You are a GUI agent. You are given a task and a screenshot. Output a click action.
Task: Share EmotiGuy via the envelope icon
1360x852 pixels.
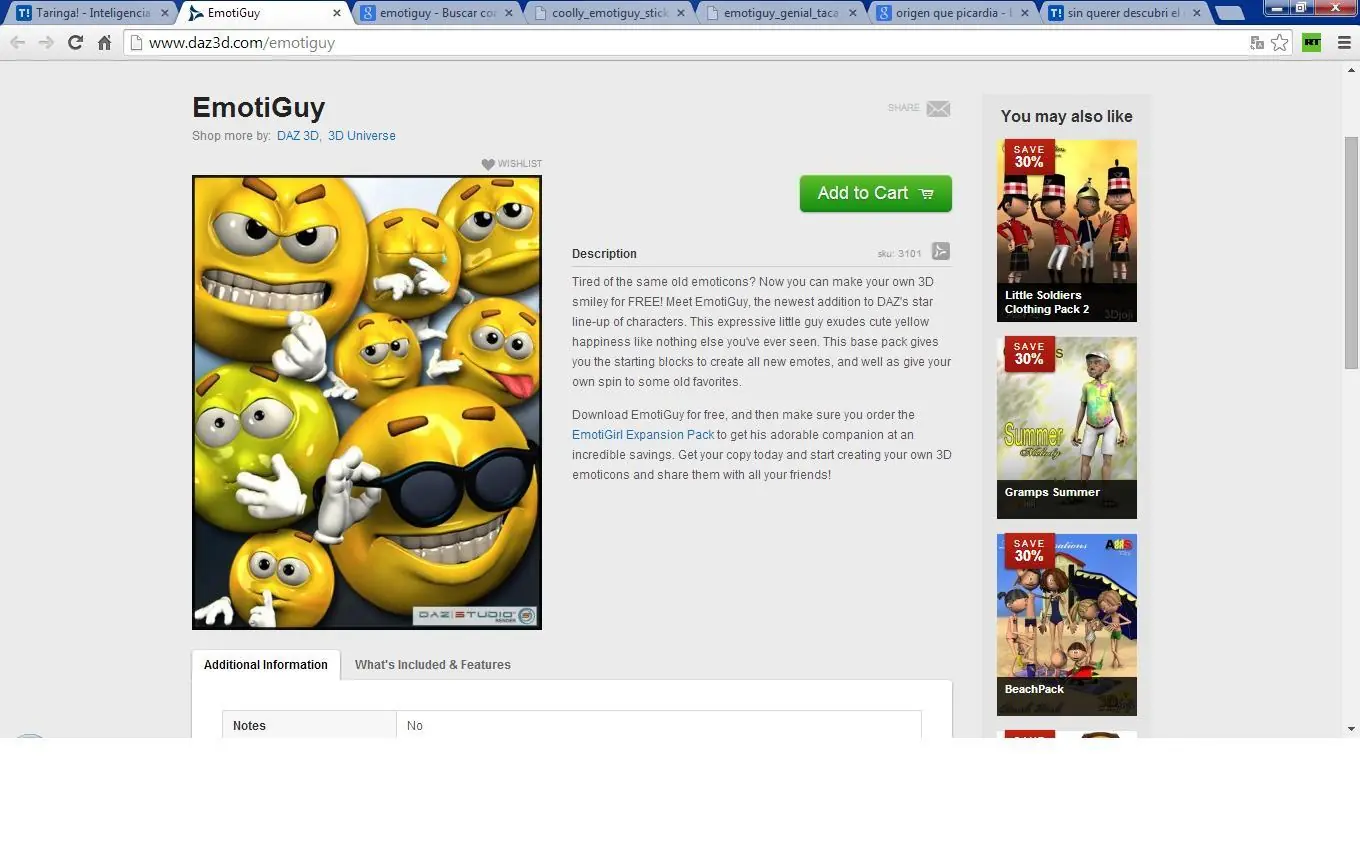(x=938, y=109)
